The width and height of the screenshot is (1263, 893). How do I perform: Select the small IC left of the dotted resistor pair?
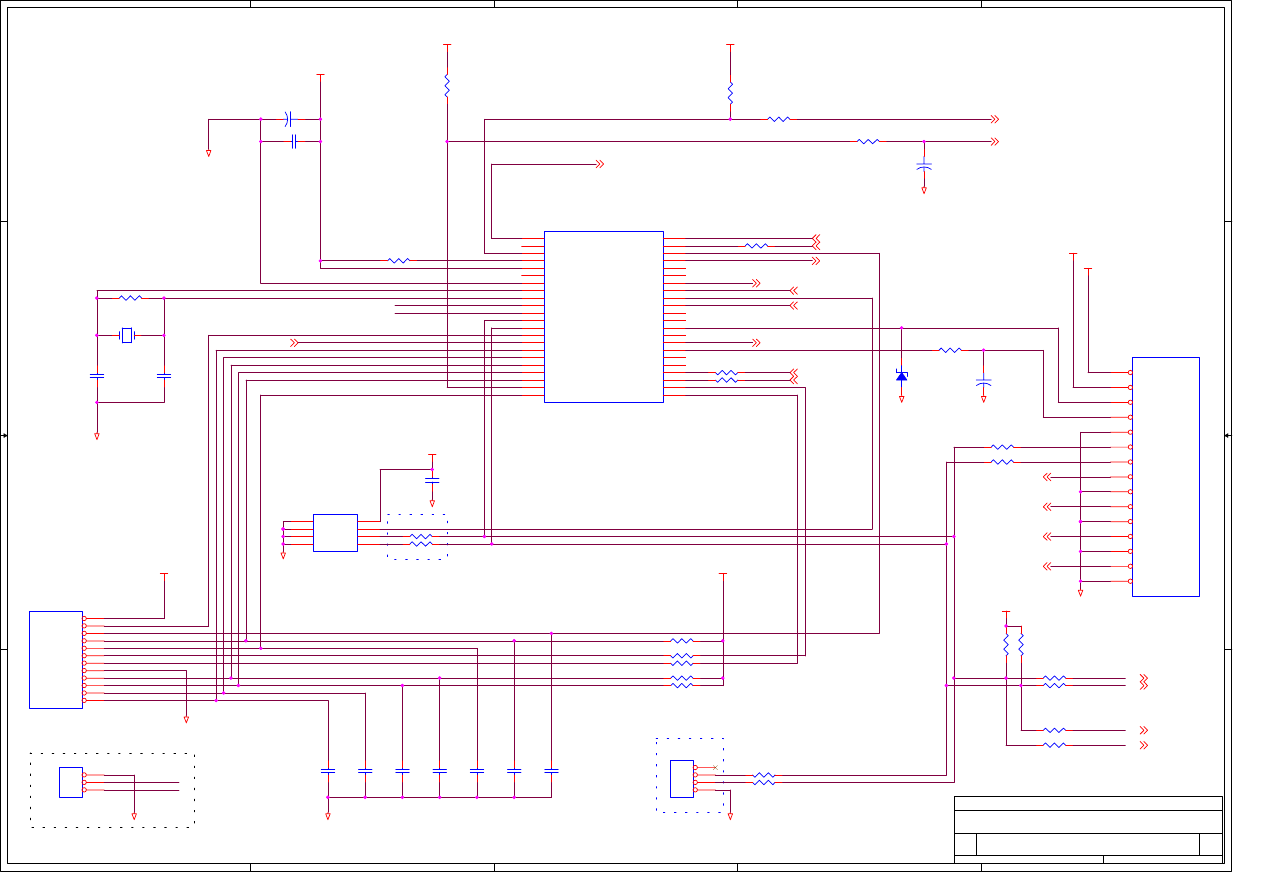coord(335,533)
